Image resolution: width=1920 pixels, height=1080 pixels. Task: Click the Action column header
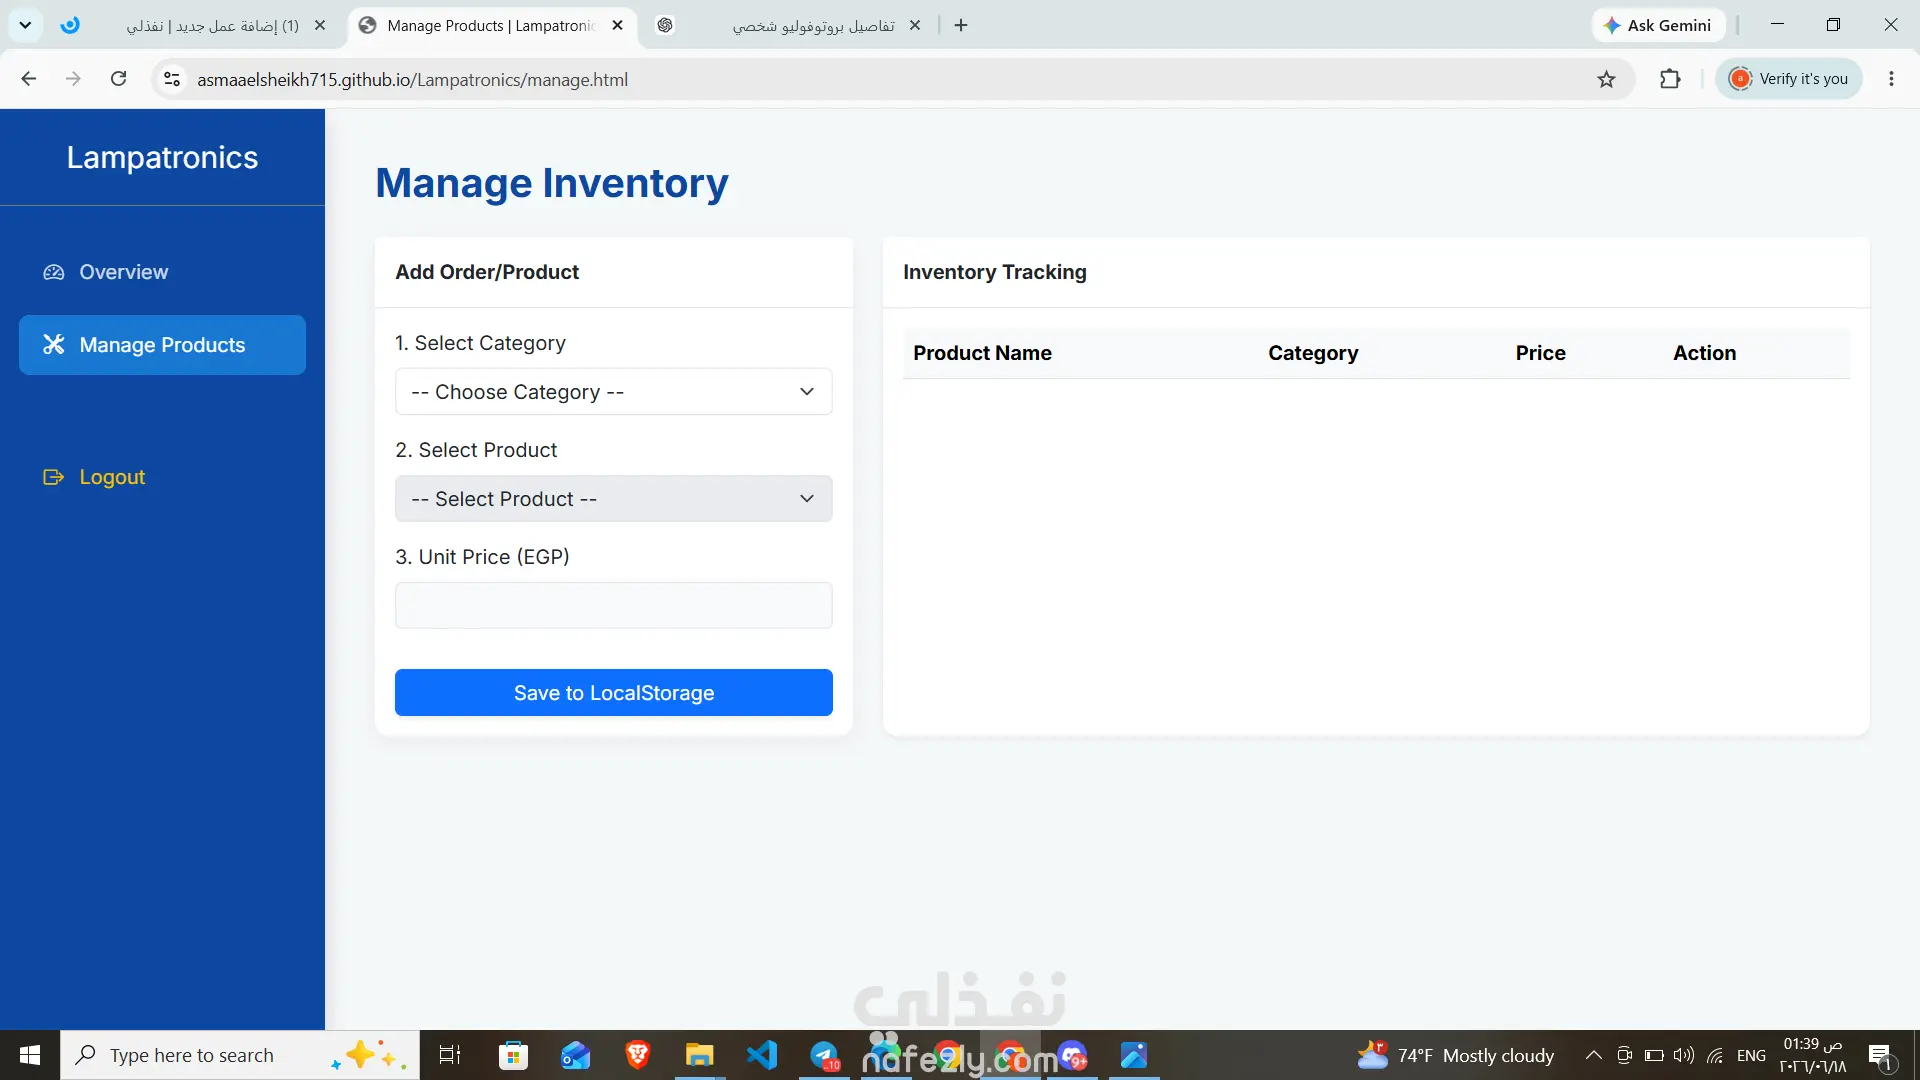click(x=1704, y=353)
